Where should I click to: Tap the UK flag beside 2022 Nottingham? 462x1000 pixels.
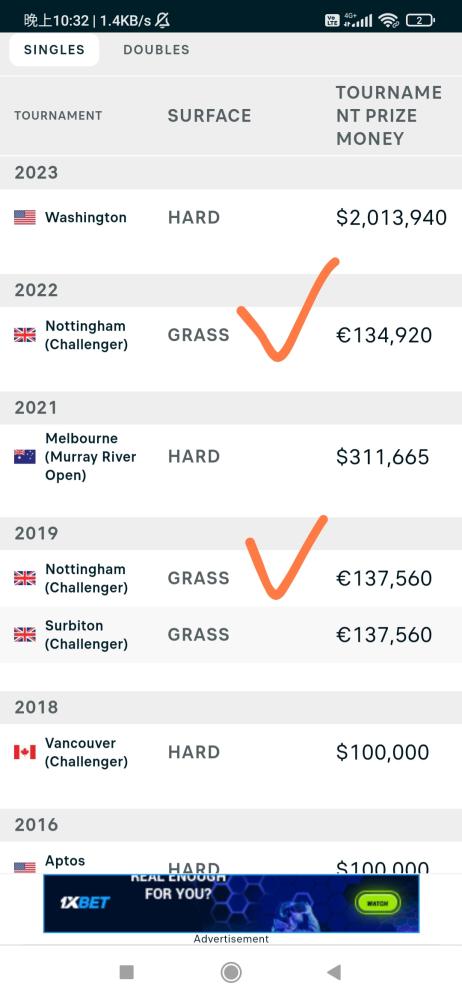coord(25,335)
